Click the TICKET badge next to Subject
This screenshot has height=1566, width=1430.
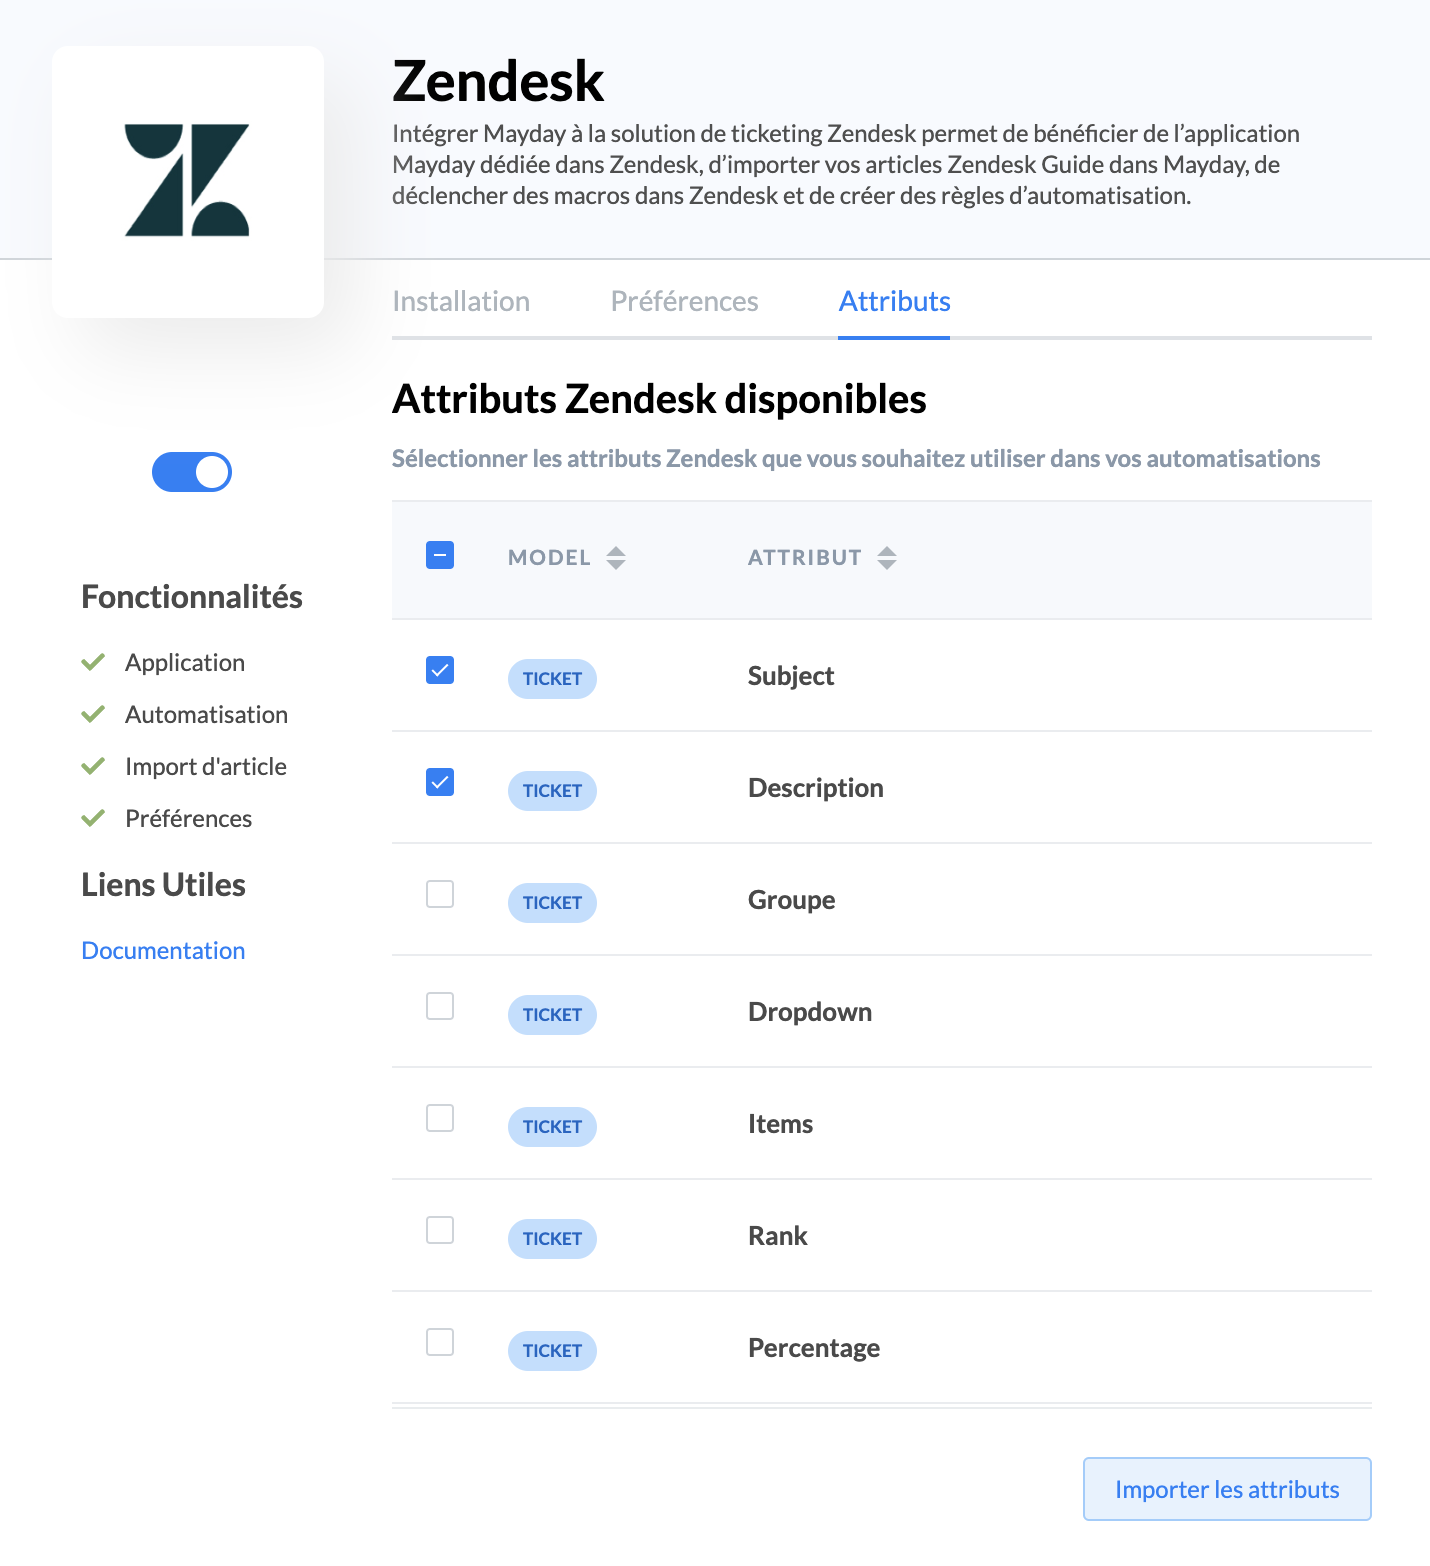(552, 679)
